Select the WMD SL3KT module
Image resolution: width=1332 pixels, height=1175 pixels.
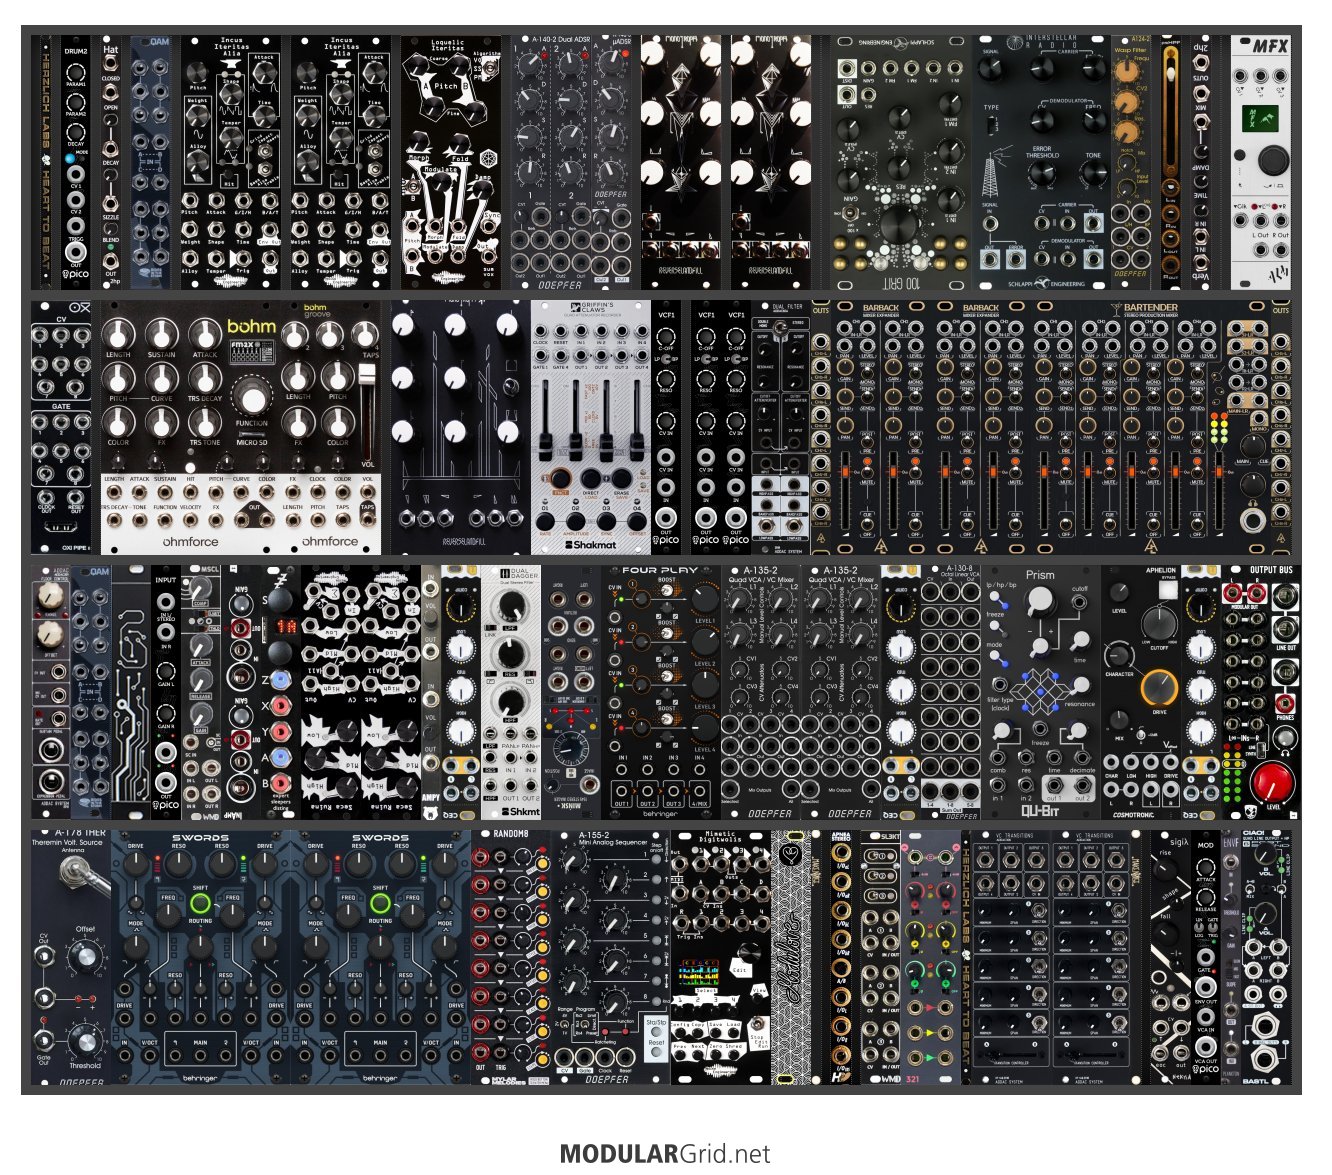pos(881,957)
